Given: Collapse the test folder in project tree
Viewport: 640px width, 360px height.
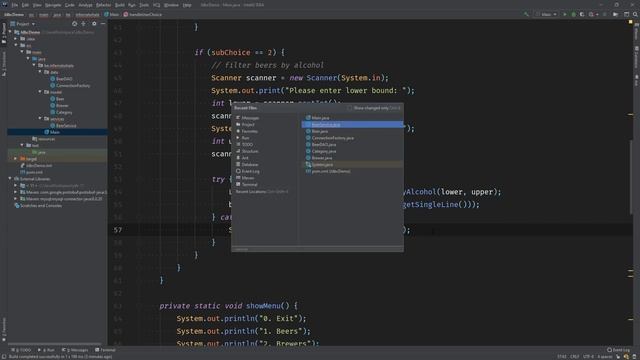Looking at the screenshot, I should click(22, 145).
